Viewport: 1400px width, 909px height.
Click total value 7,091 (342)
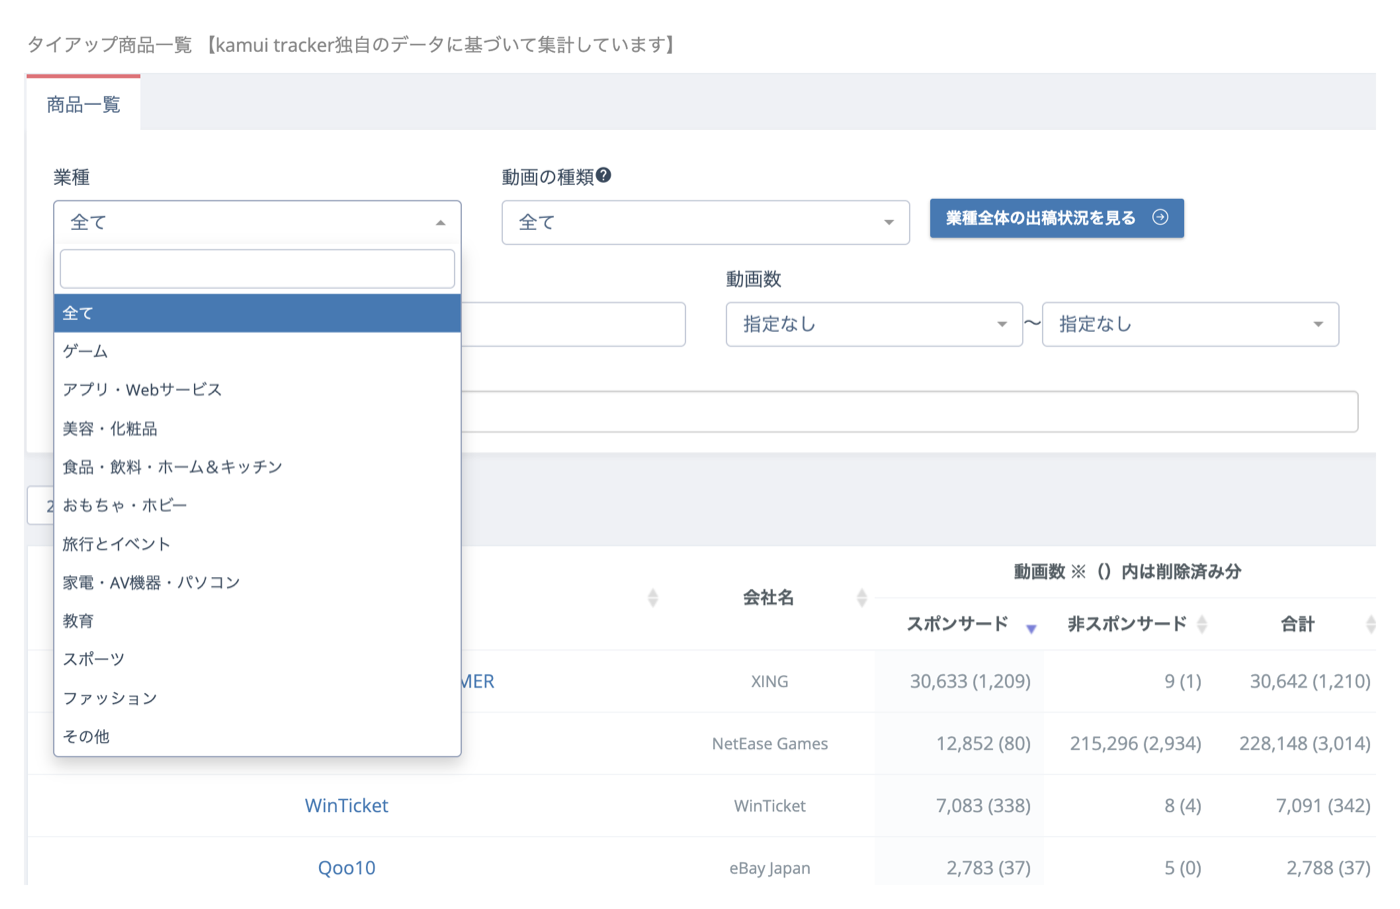coord(1323,806)
